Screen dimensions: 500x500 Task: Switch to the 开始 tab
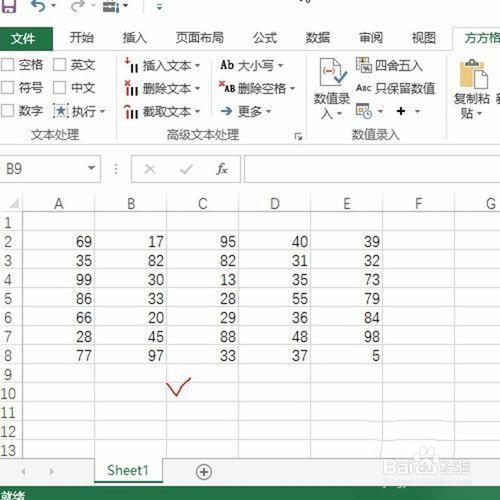tap(82, 38)
